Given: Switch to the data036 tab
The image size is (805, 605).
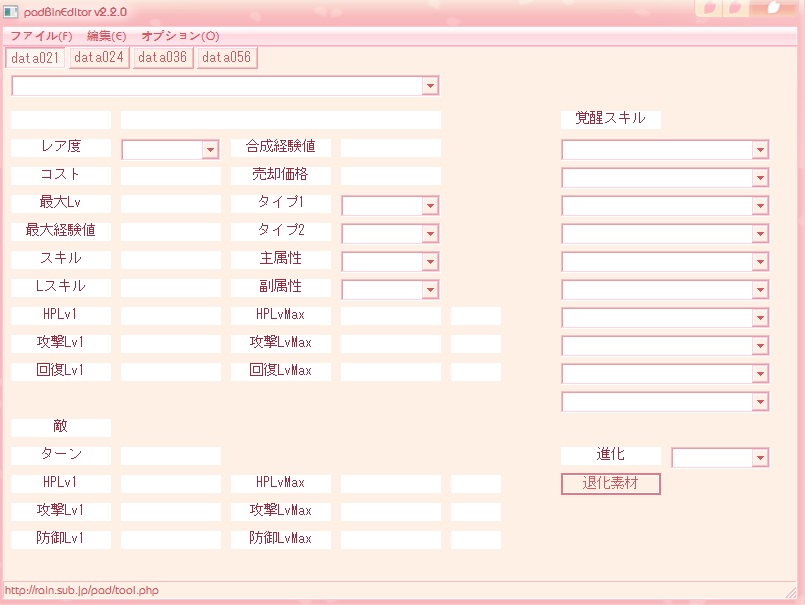Looking at the screenshot, I should [163, 58].
